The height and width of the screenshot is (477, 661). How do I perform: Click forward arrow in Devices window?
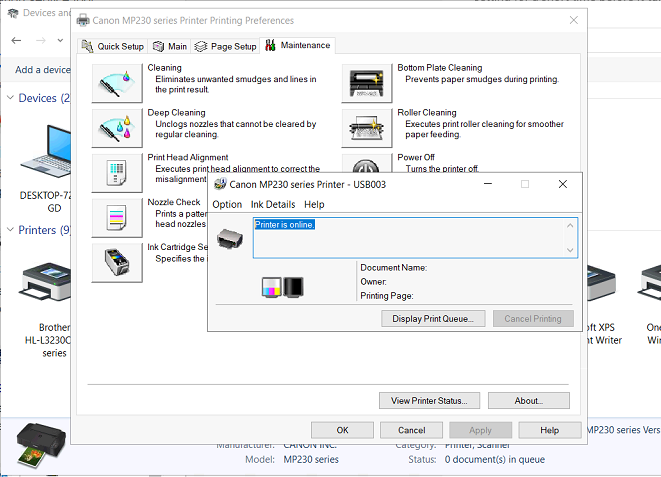[x=41, y=40]
